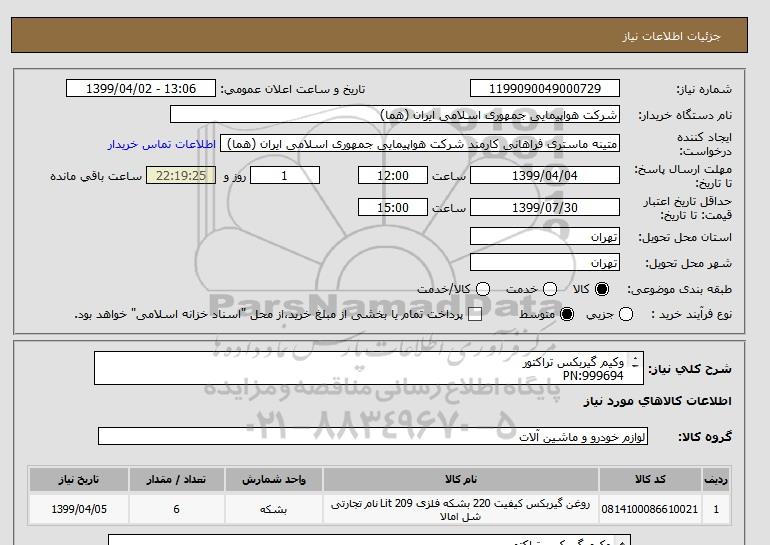Viewport: 770px width, 545px height.
Task: Click the واحد شمارش column header
Action: pyautogui.click(x=274, y=479)
